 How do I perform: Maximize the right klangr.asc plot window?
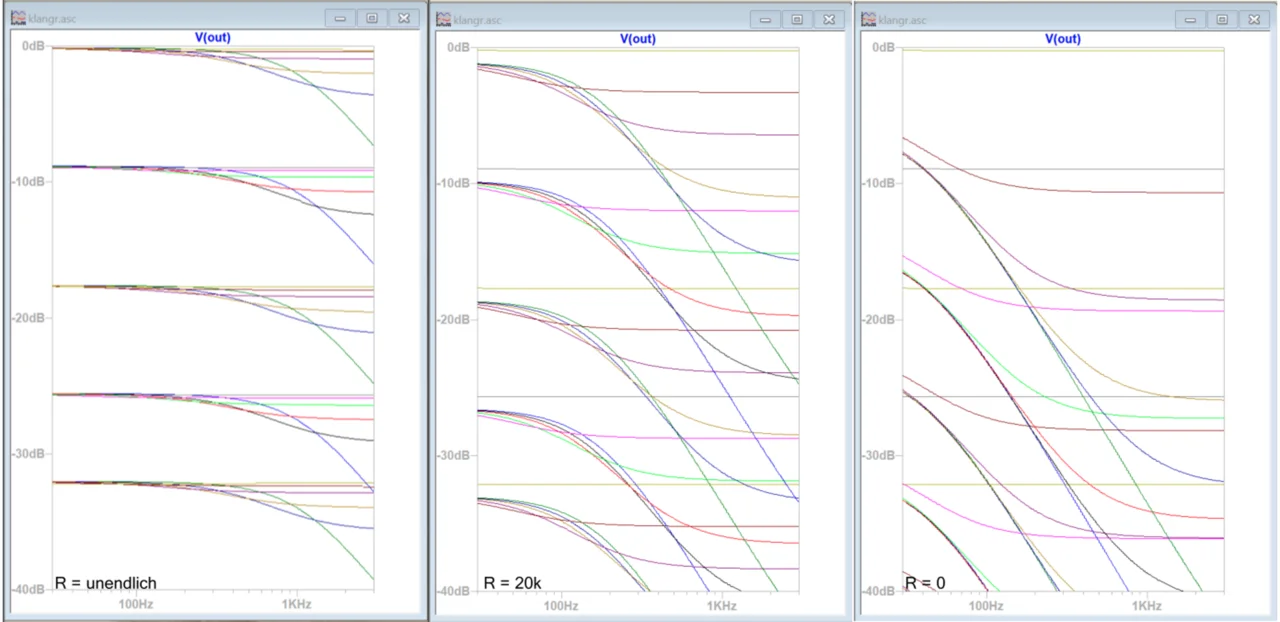pos(1222,19)
